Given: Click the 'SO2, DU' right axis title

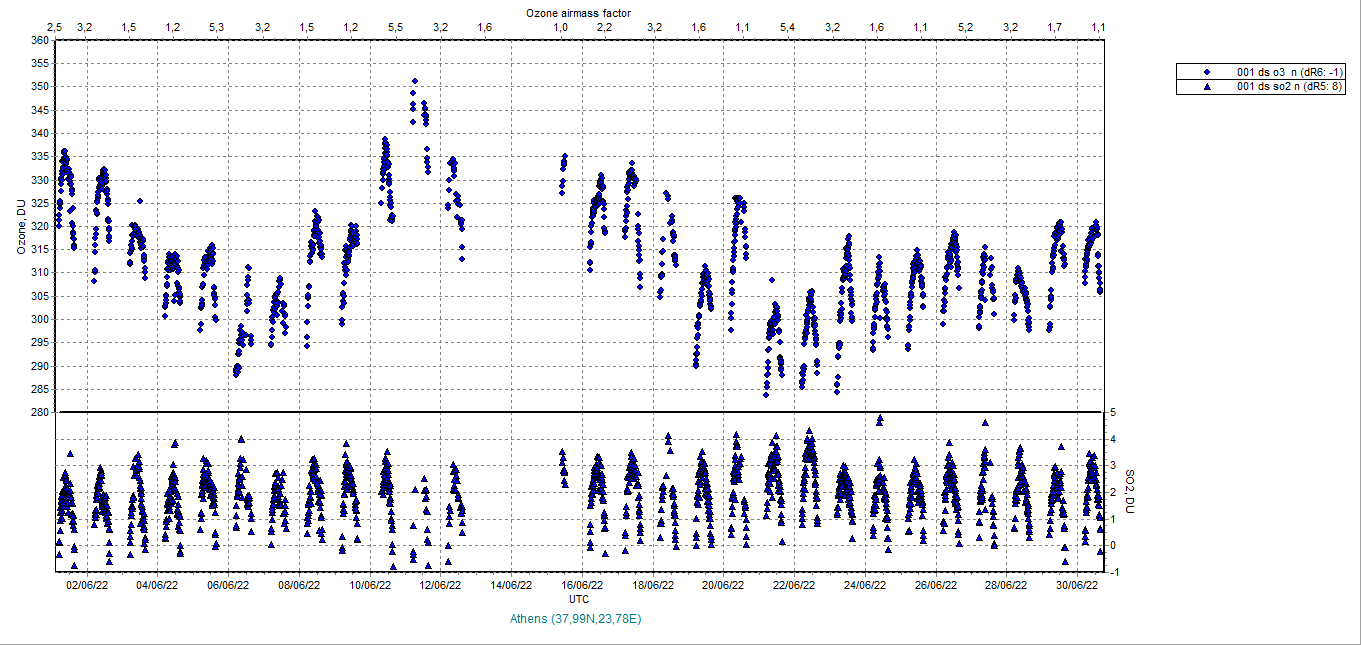Looking at the screenshot, I should click(x=1130, y=492).
